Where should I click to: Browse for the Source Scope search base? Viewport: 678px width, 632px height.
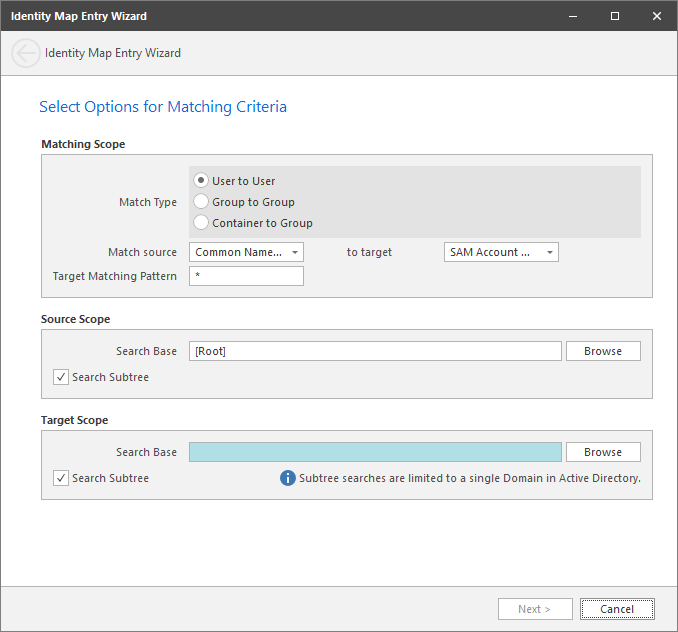coord(603,351)
